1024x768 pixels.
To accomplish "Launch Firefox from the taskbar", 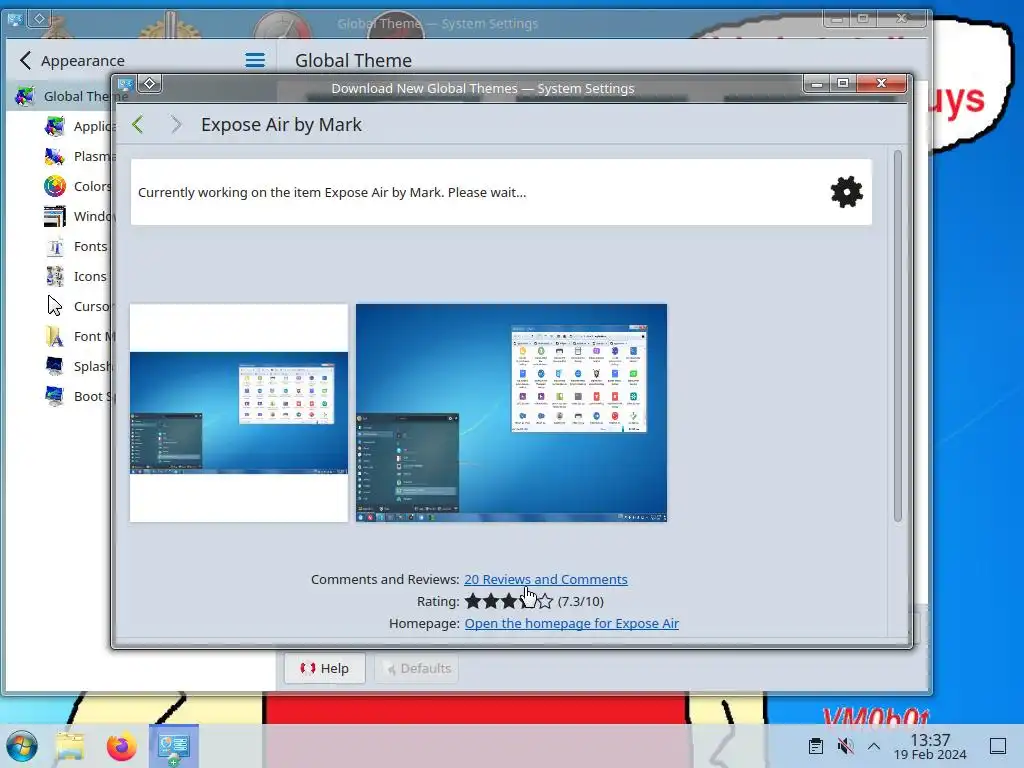I will [x=121, y=746].
